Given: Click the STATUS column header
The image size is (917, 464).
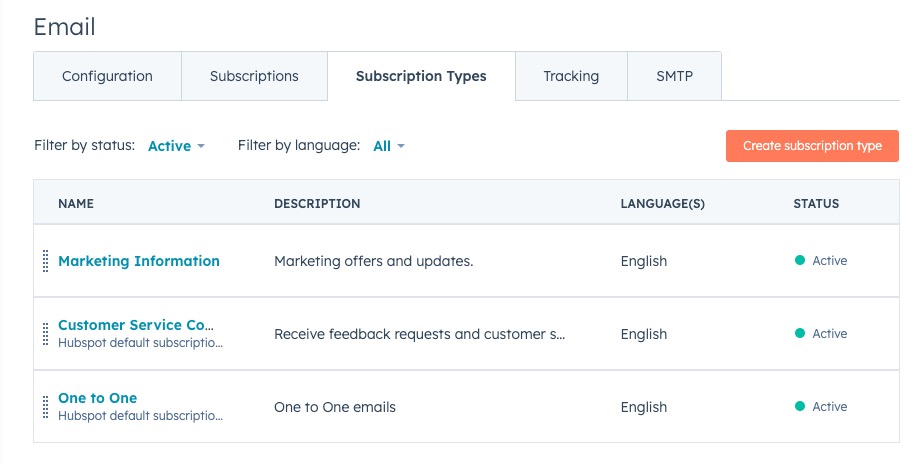Looking at the screenshot, I should 816,204.
